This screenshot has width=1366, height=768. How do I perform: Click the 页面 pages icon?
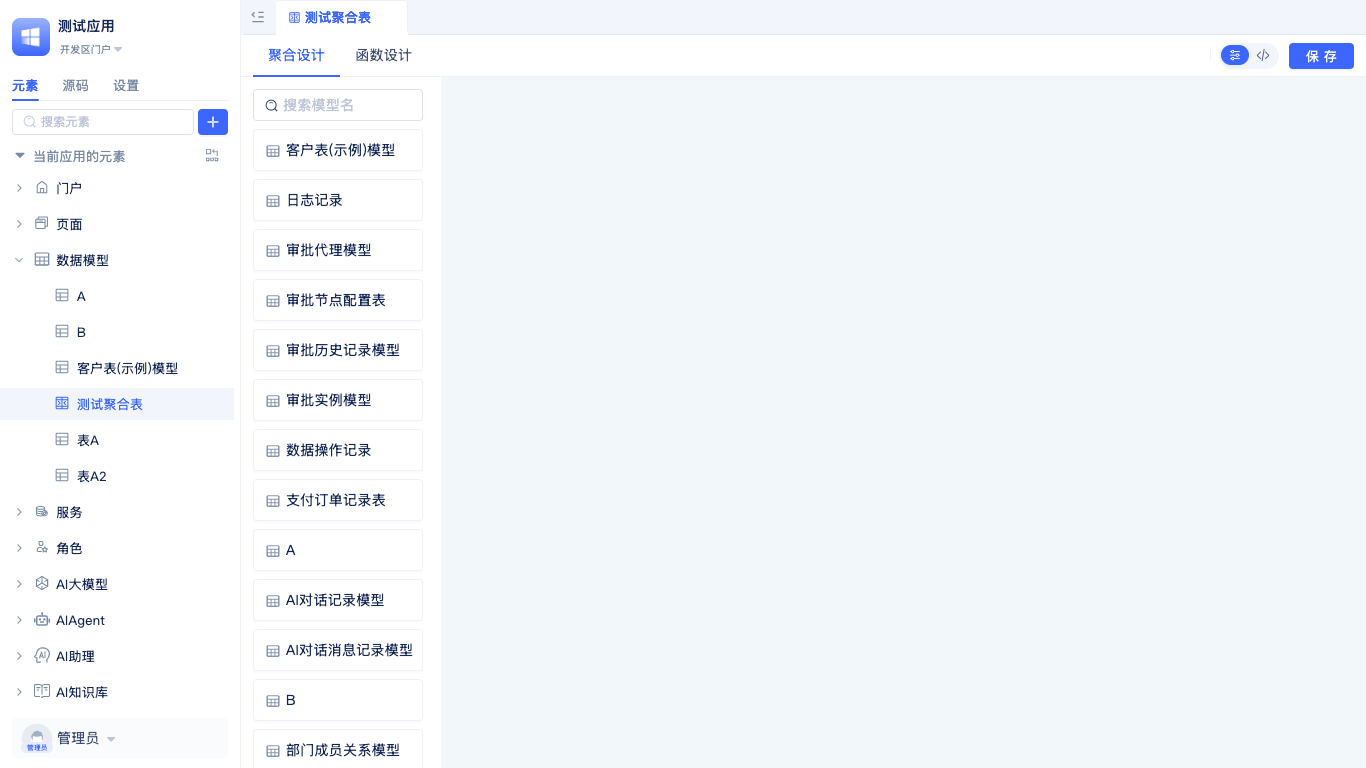42,223
